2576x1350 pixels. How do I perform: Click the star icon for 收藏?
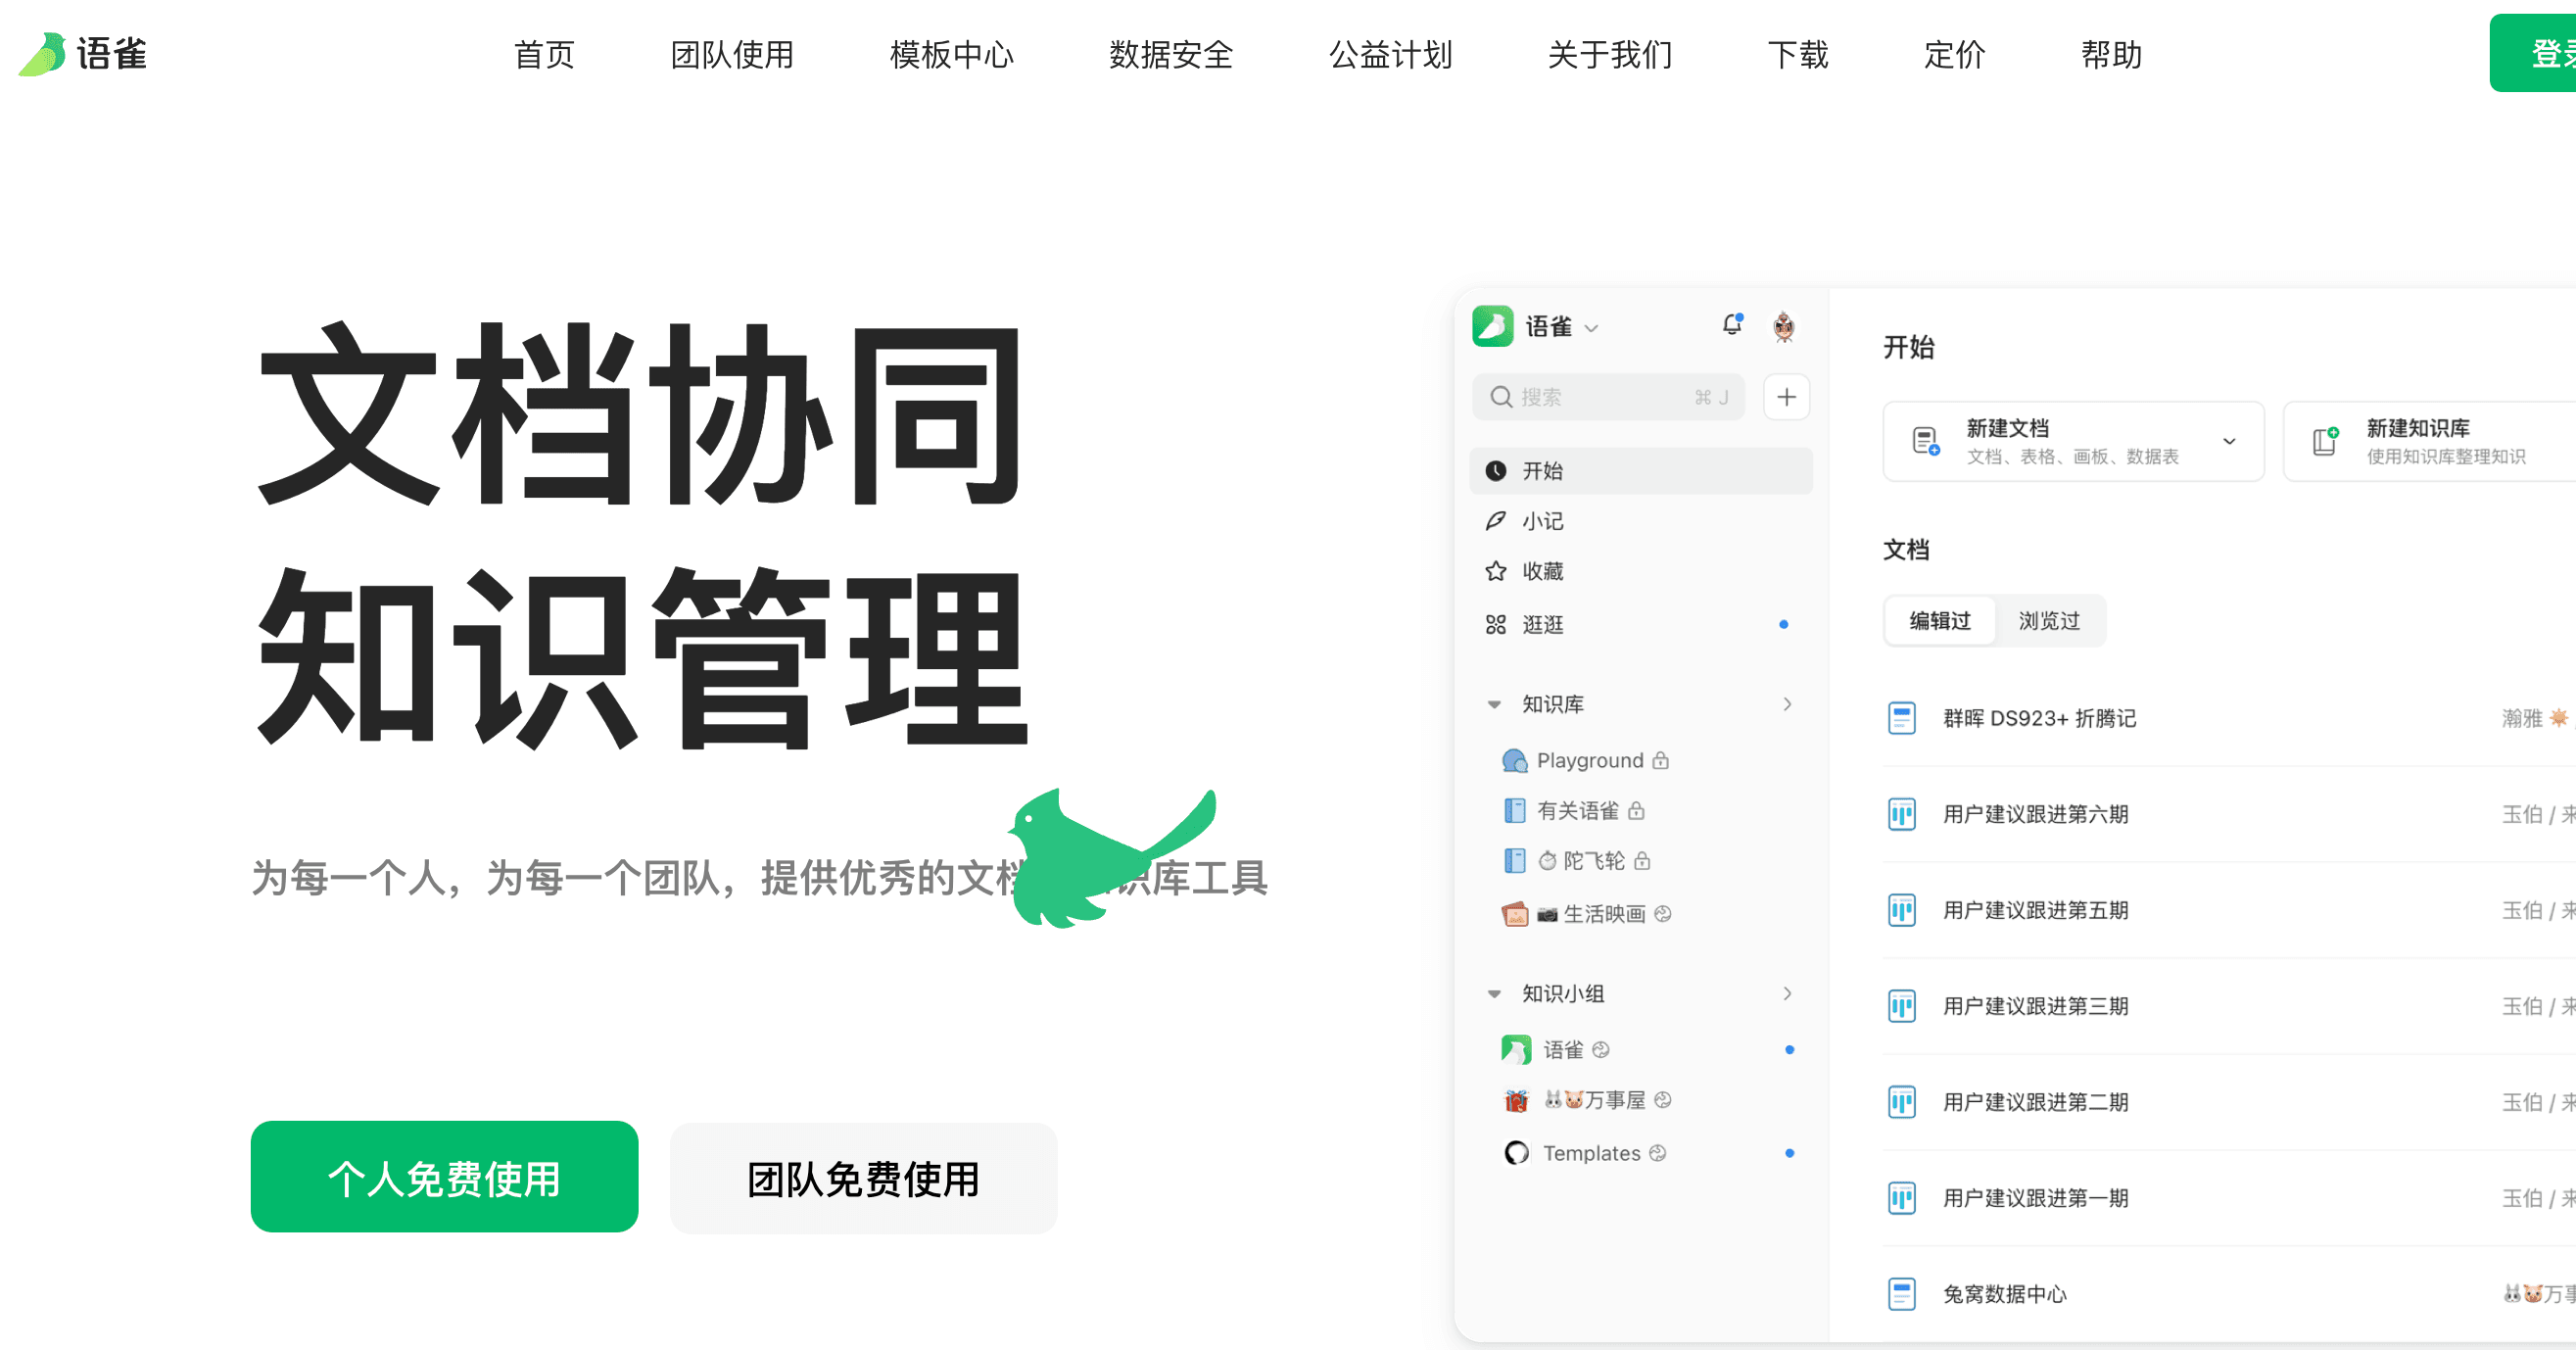[x=1496, y=571]
